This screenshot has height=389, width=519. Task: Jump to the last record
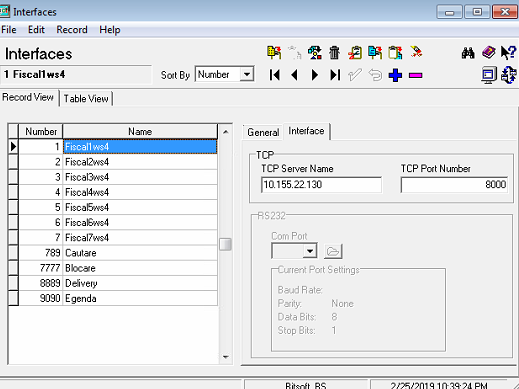335,75
